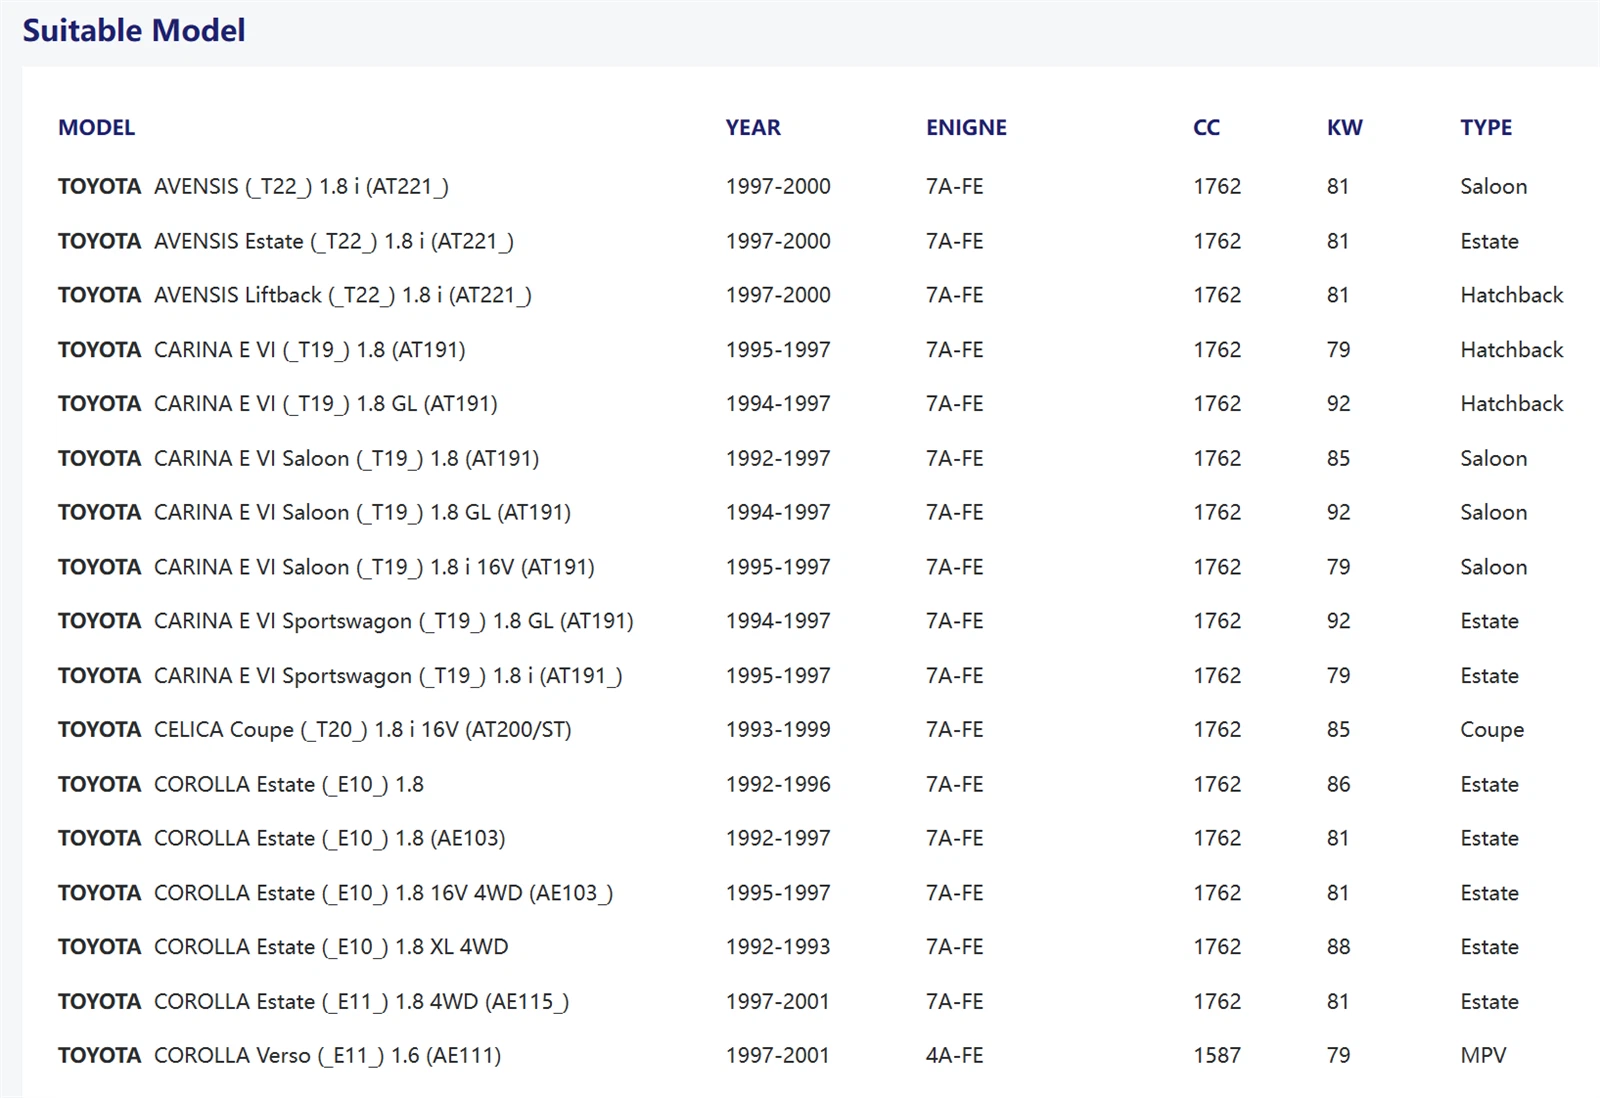The height and width of the screenshot is (1098, 1600).
Task: Click KW '85' in CELICA Coupe row
Action: click(1338, 730)
